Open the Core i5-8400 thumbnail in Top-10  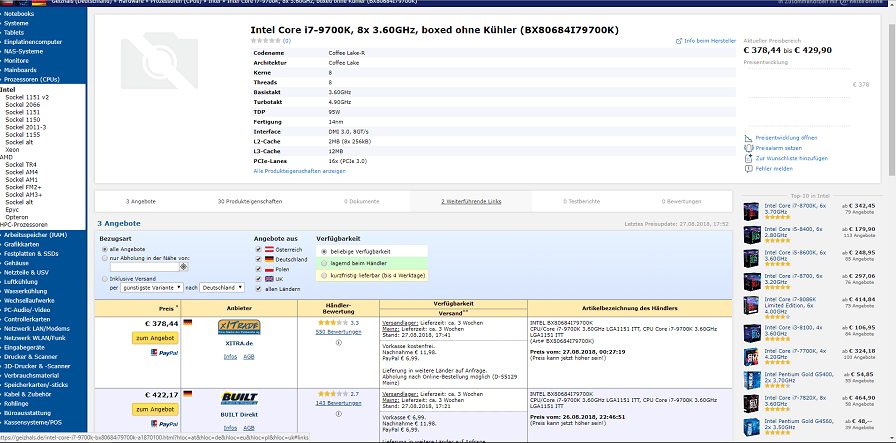(x=750, y=236)
